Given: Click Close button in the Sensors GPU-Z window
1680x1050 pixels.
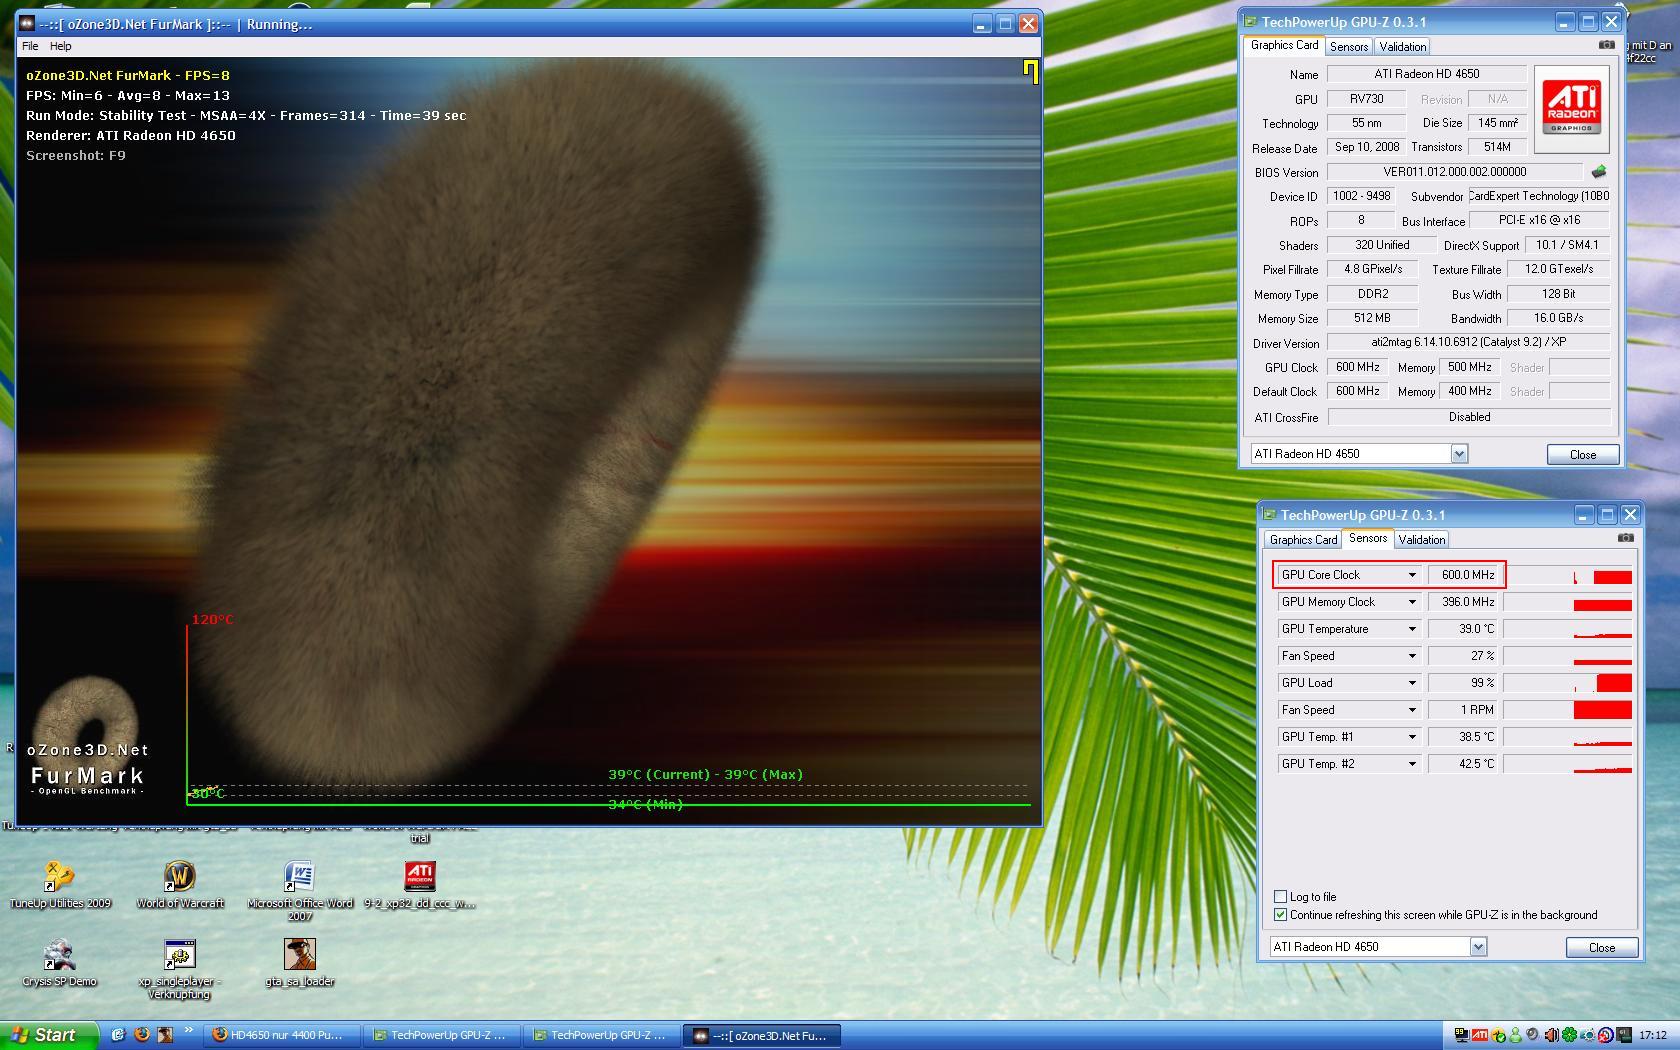Looking at the screenshot, I should [1602, 947].
